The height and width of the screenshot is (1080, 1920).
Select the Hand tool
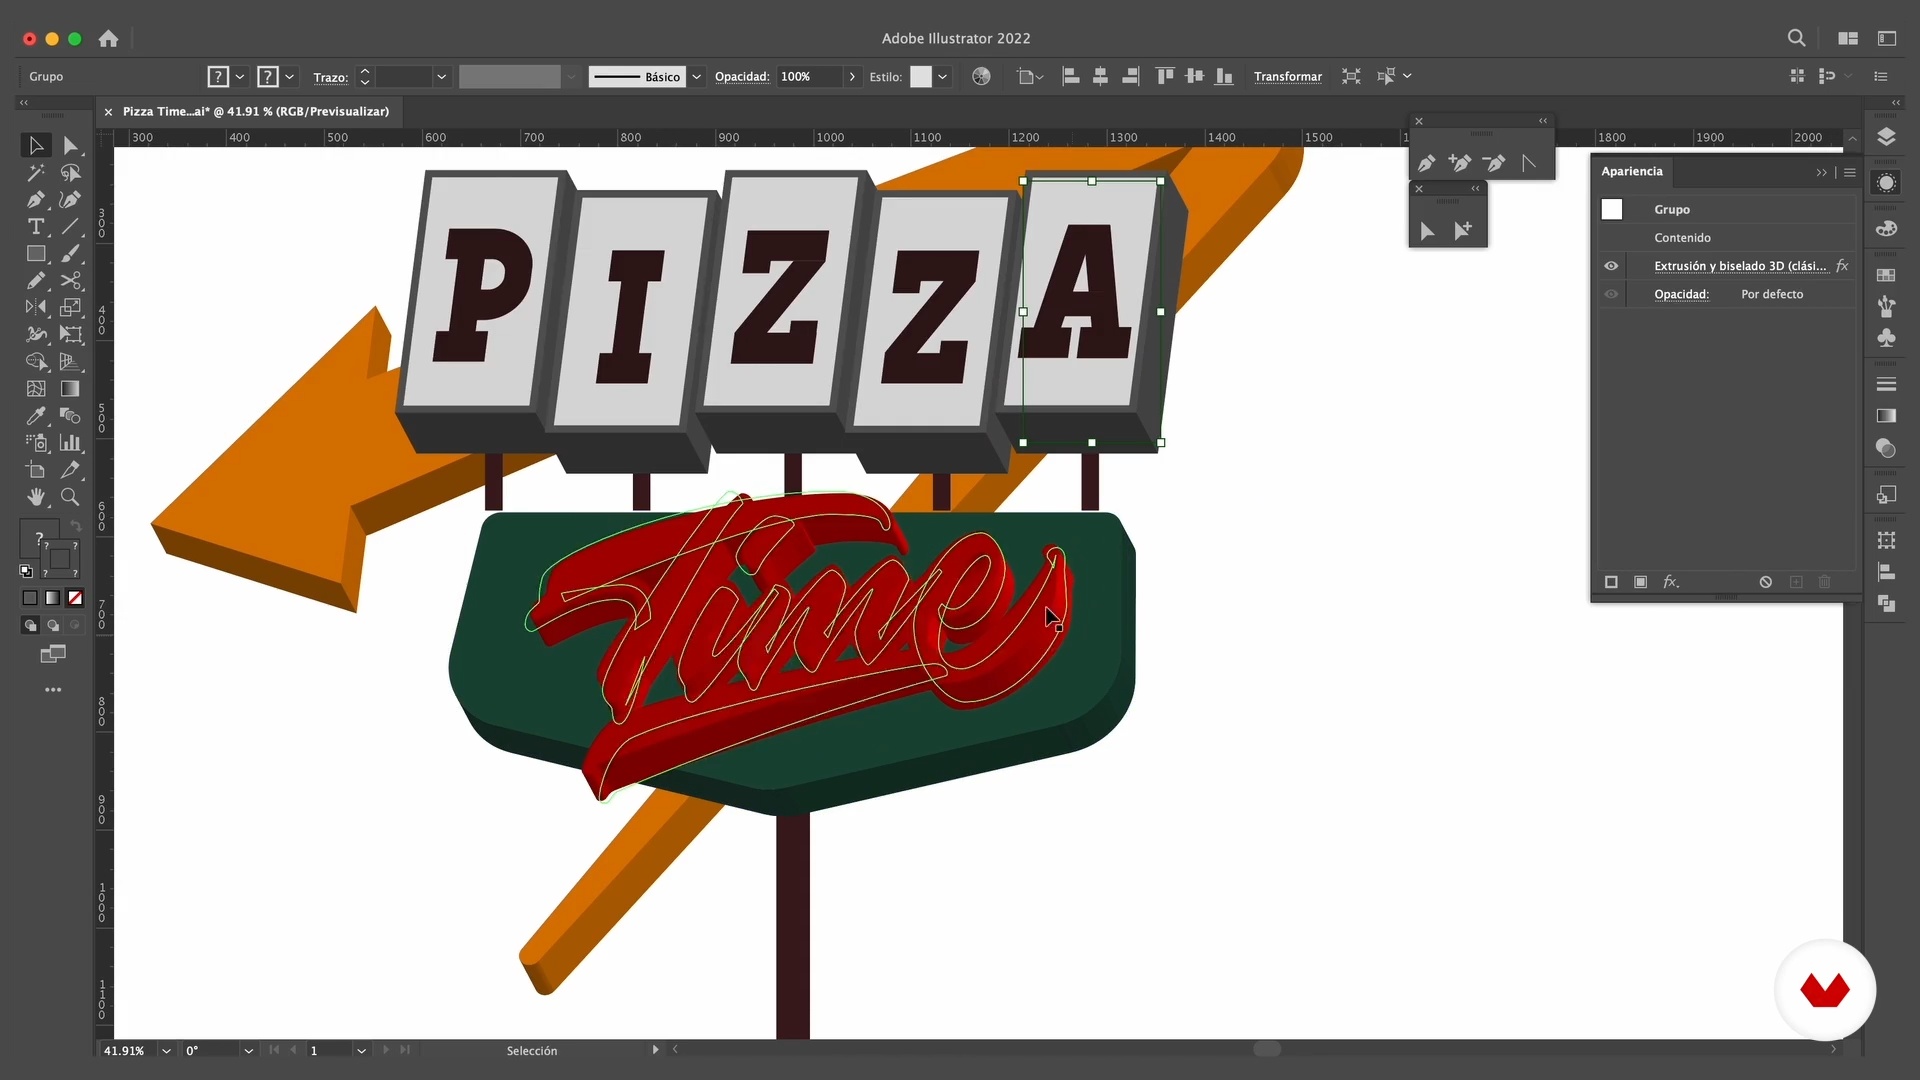tap(36, 497)
